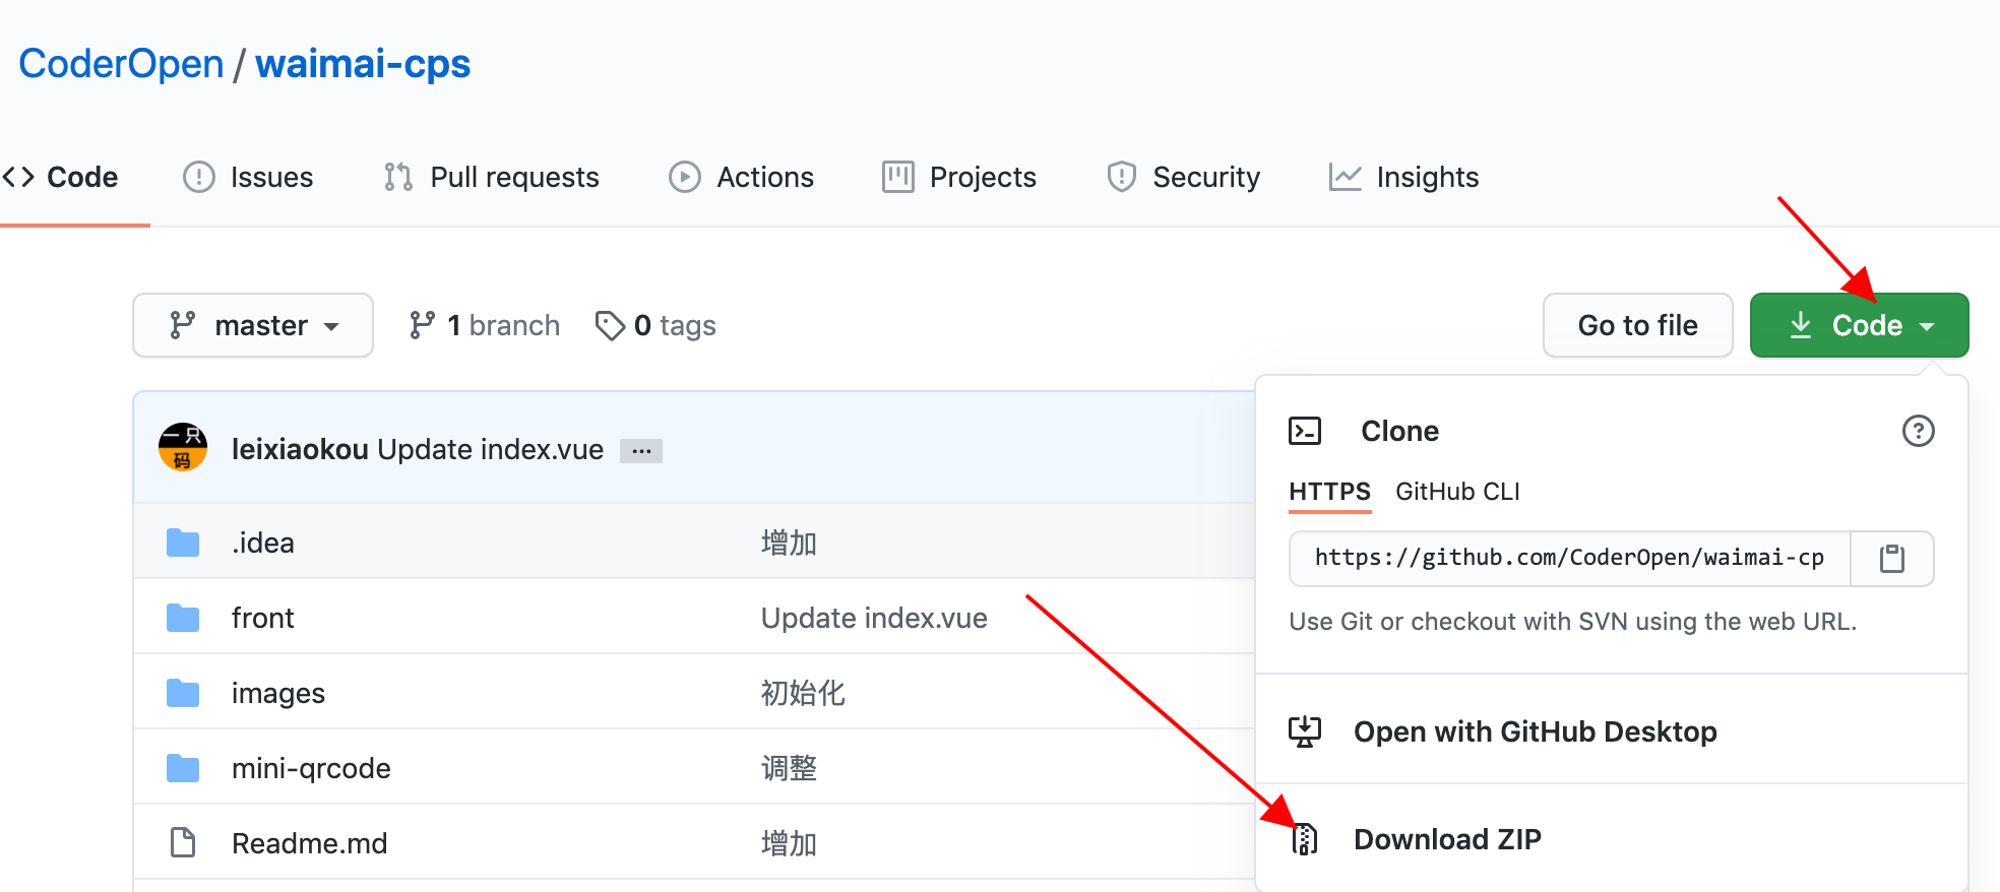The width and height of the screenshot is (2000, 892).
Task: Click the Go to file button
Action: click(x=1638, y=325)
